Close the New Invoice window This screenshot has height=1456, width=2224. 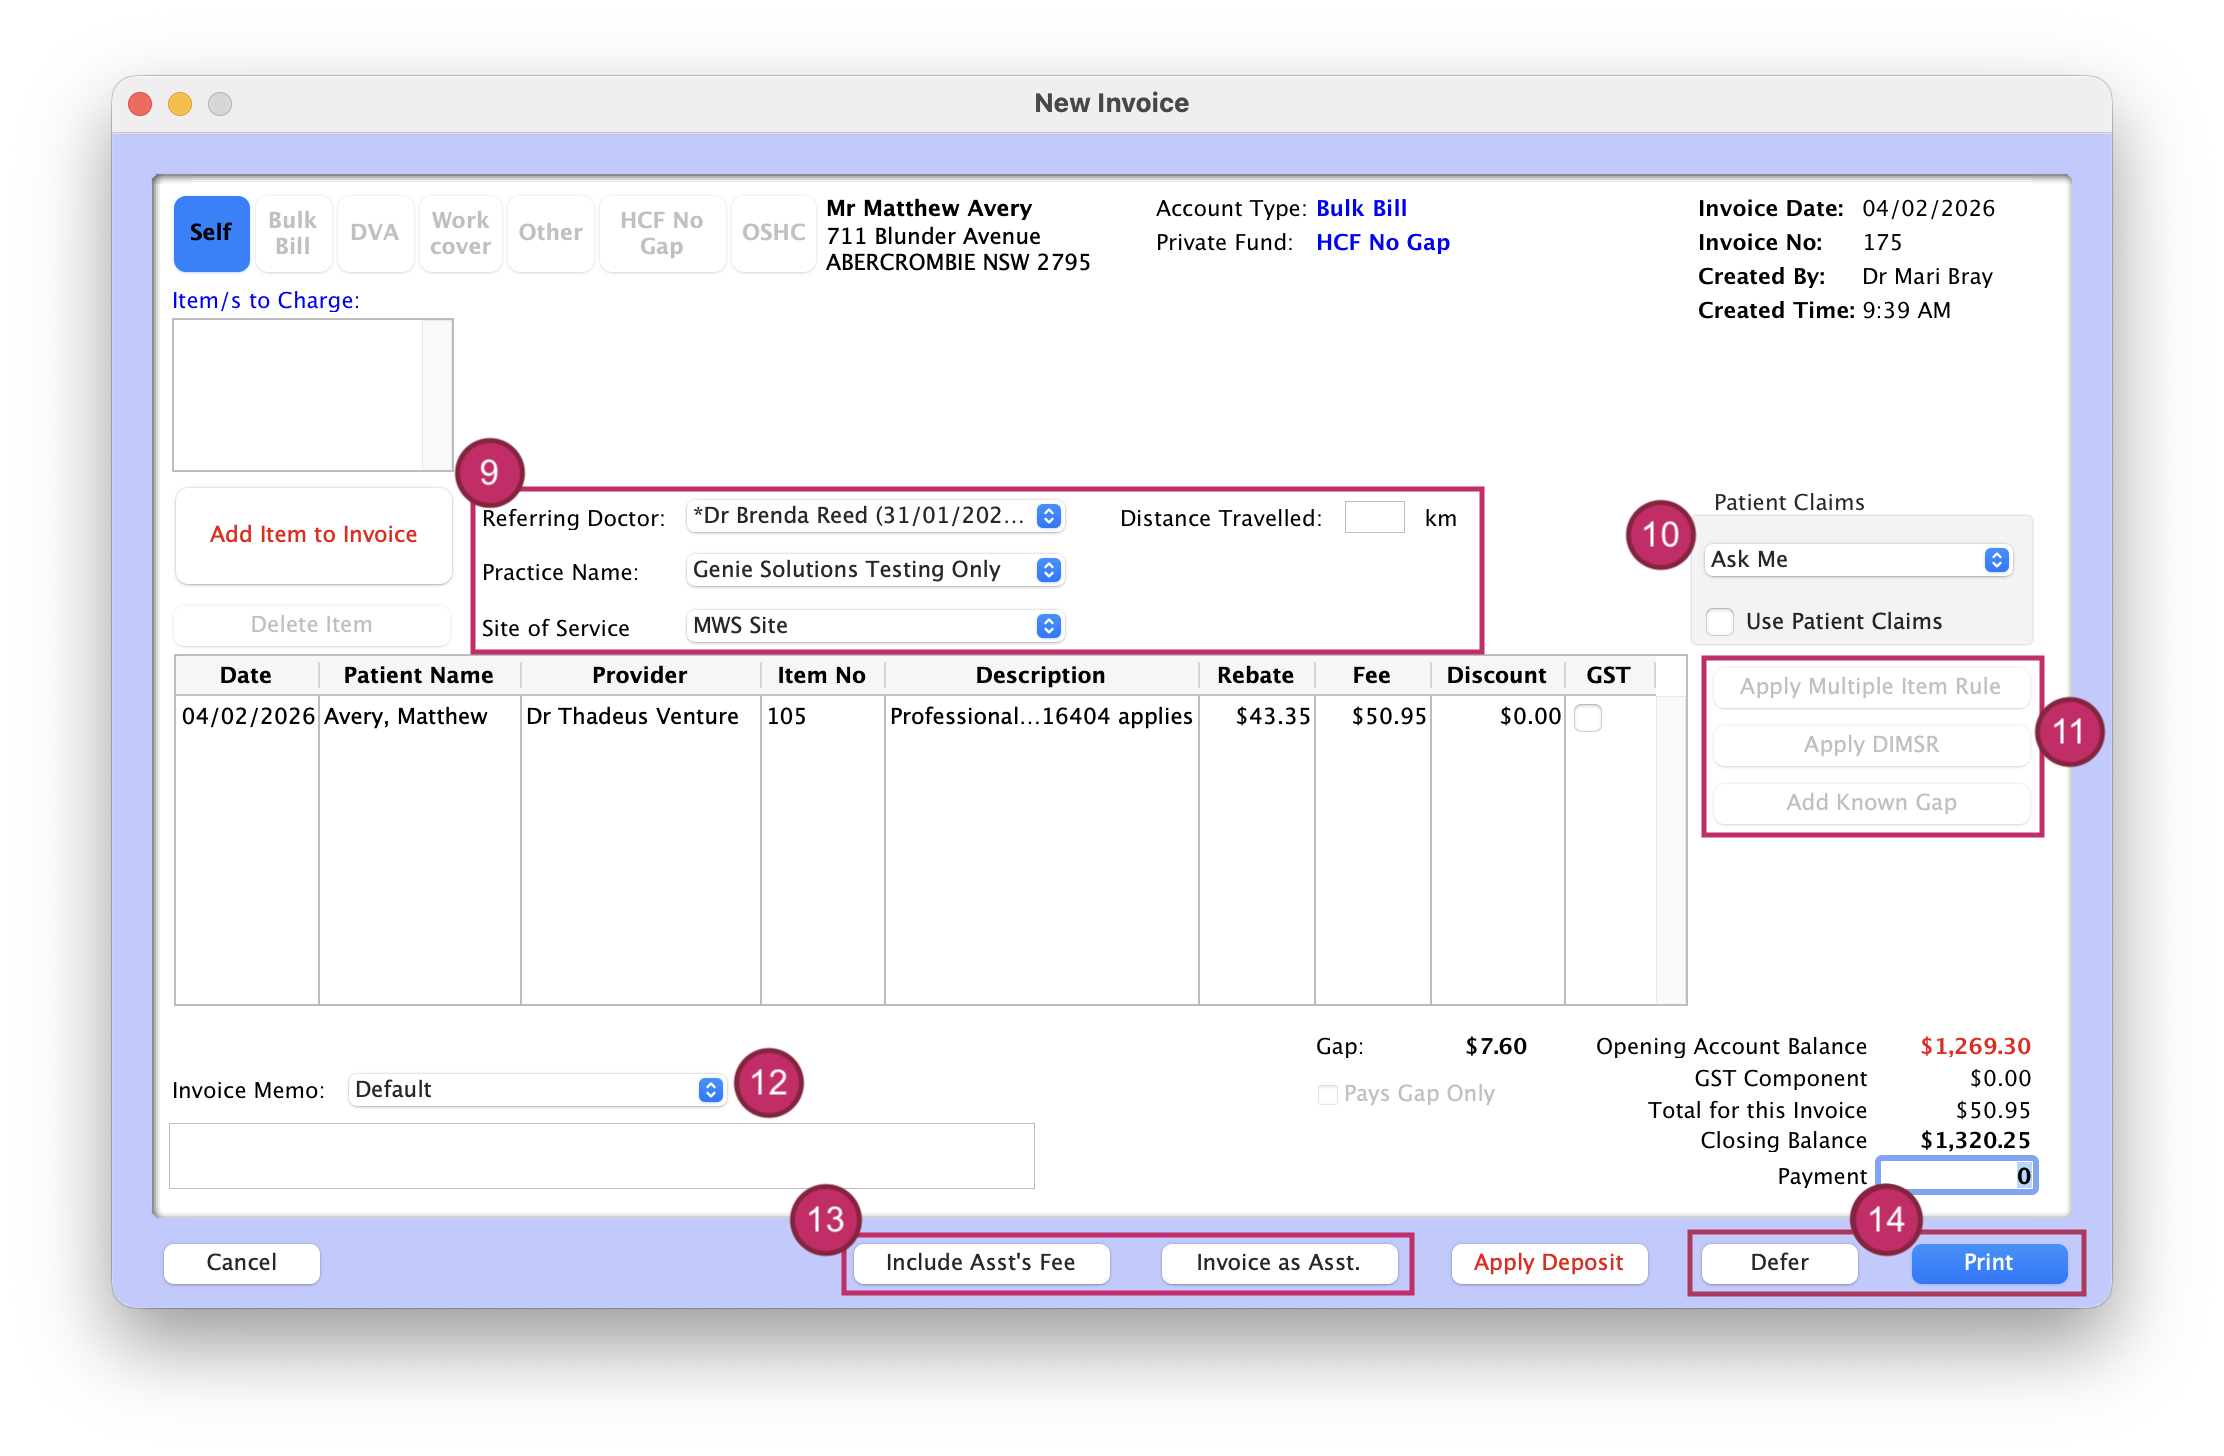[140, 104]
